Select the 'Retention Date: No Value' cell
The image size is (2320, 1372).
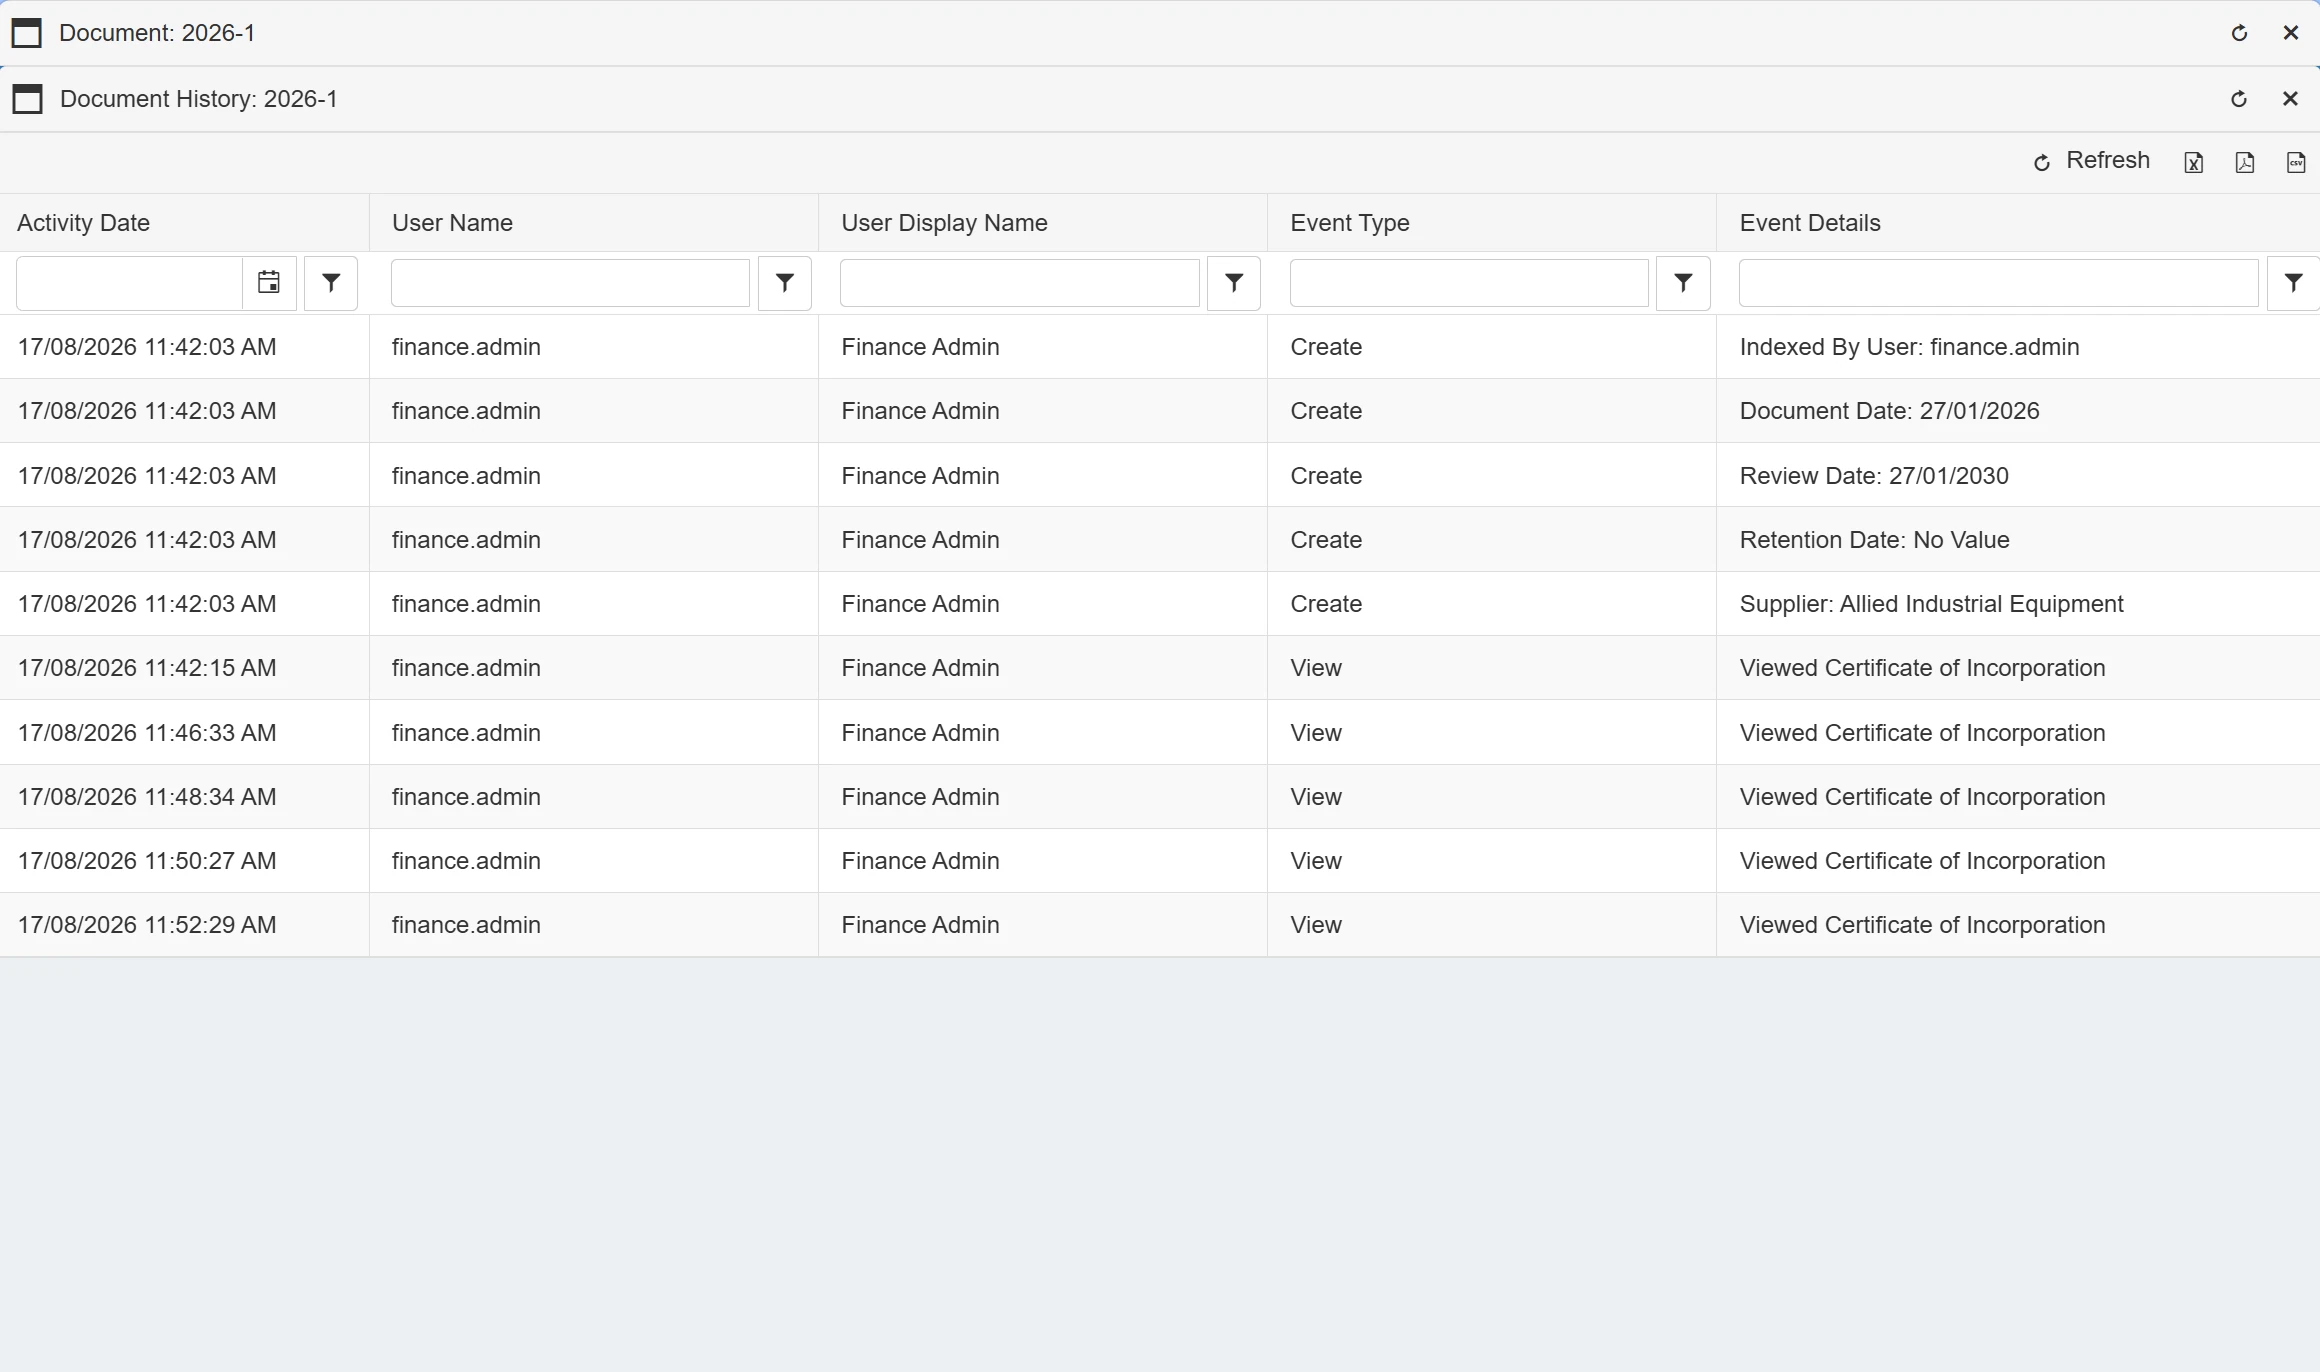tap(2018, 540)
